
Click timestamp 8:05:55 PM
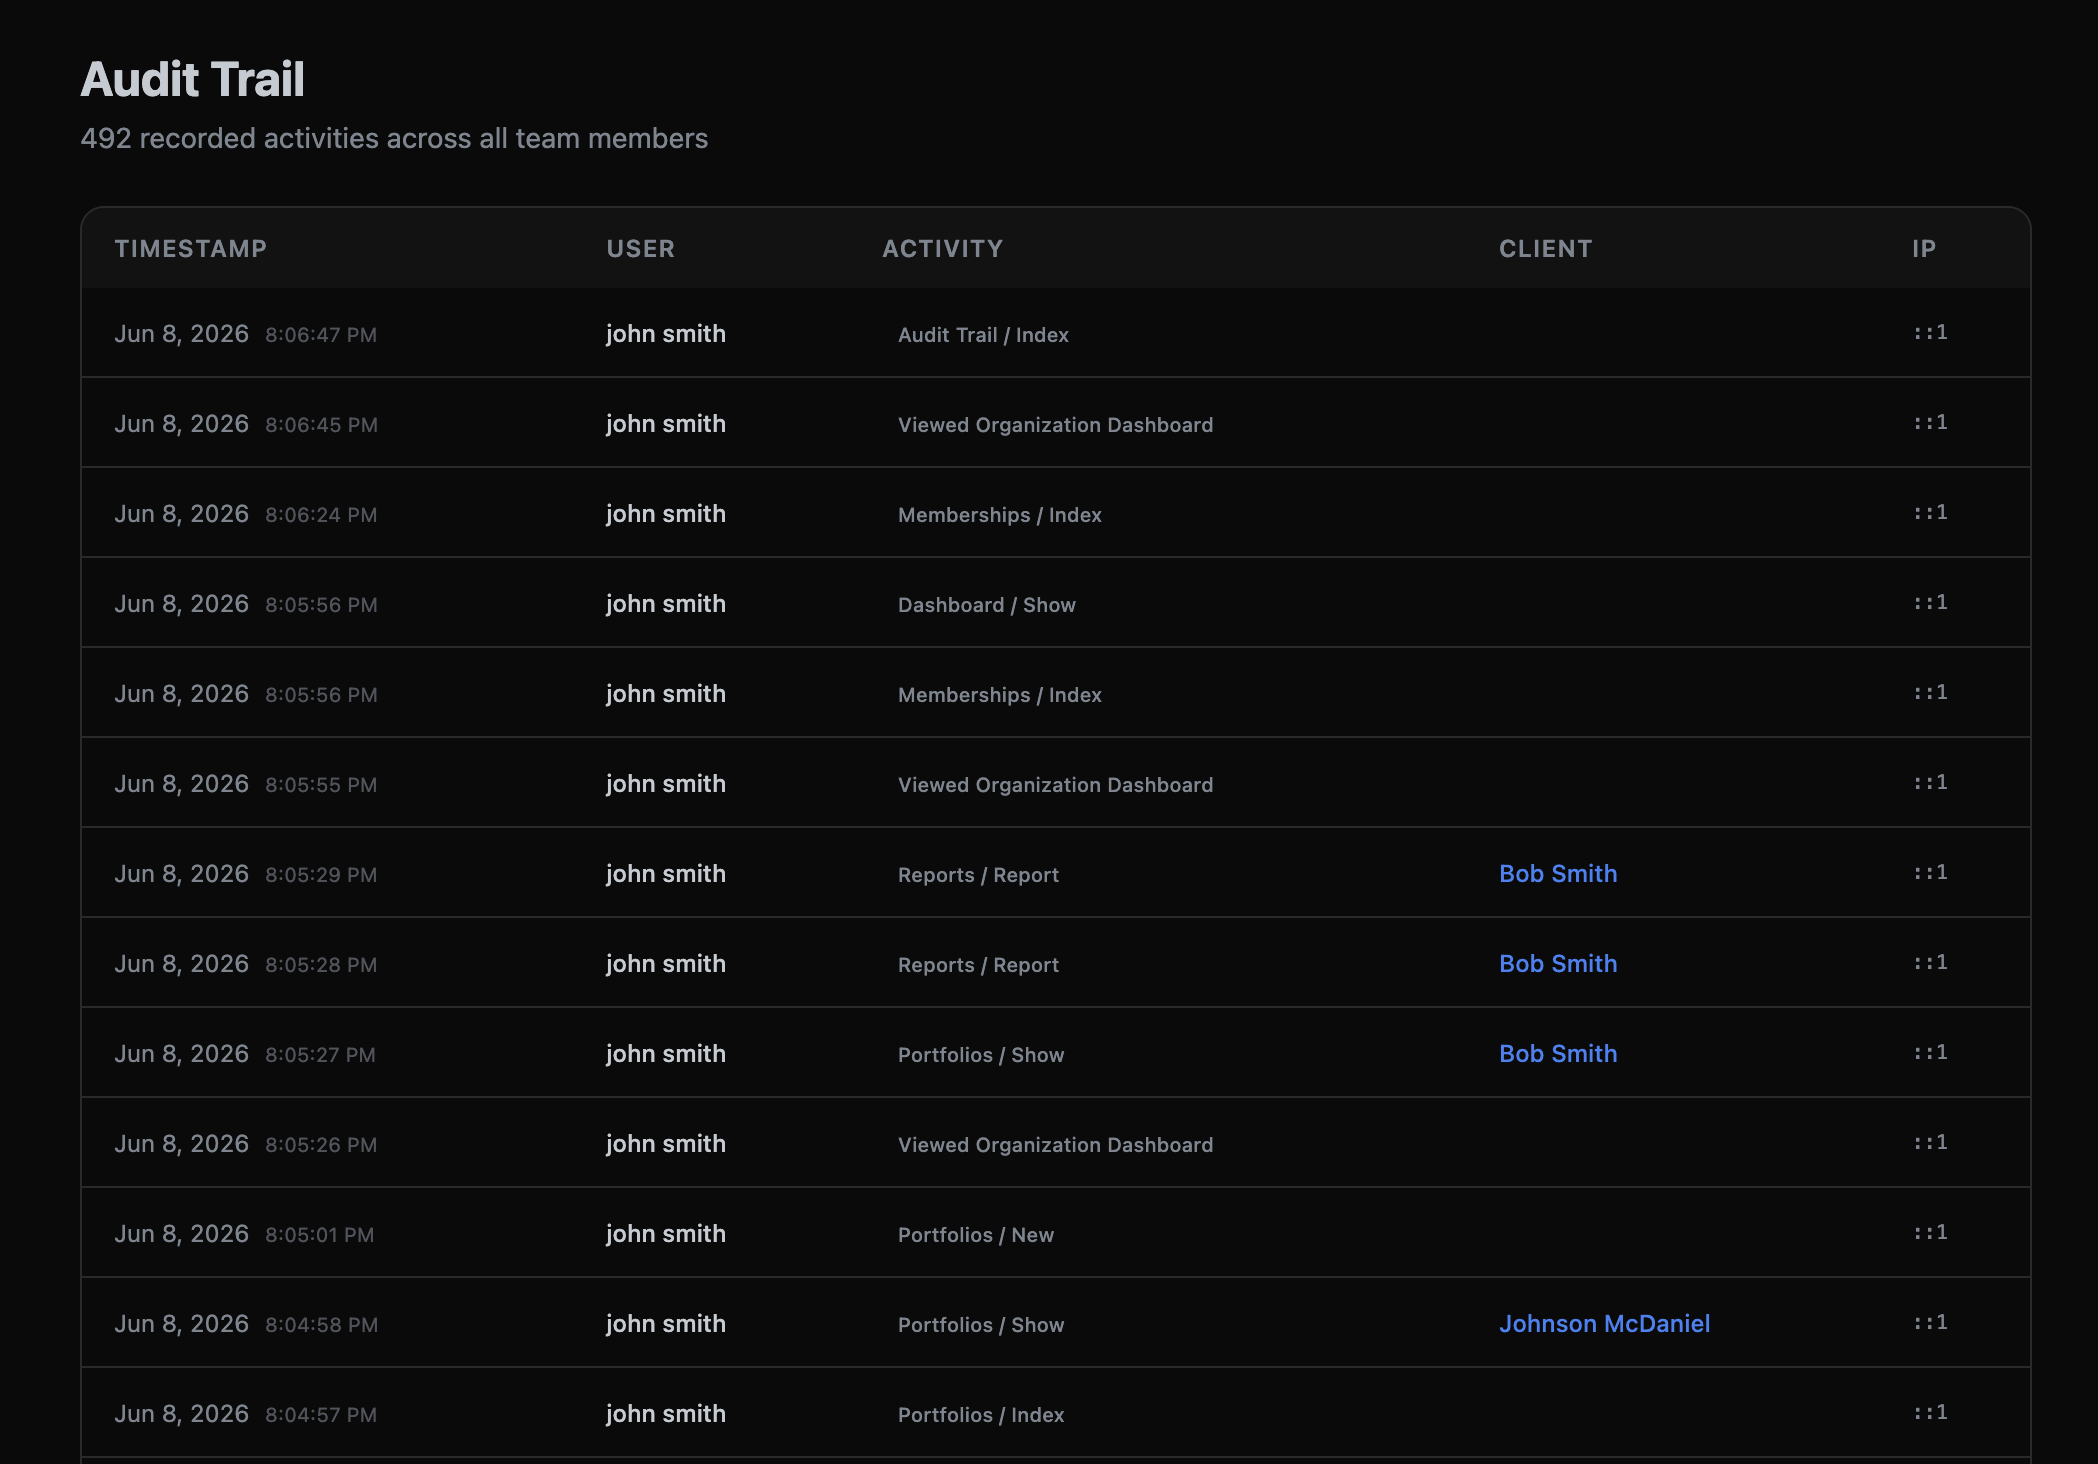(x=321, y=785)
